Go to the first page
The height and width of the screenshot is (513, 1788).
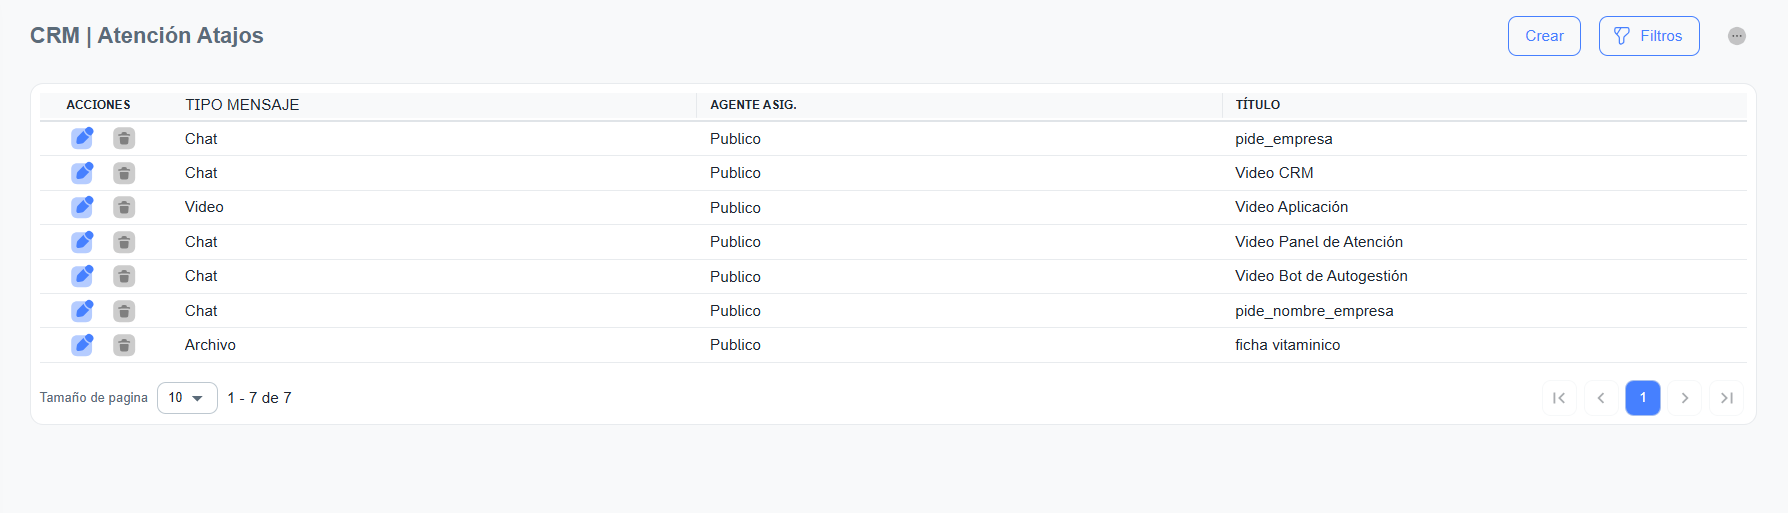click(1559, 398)
